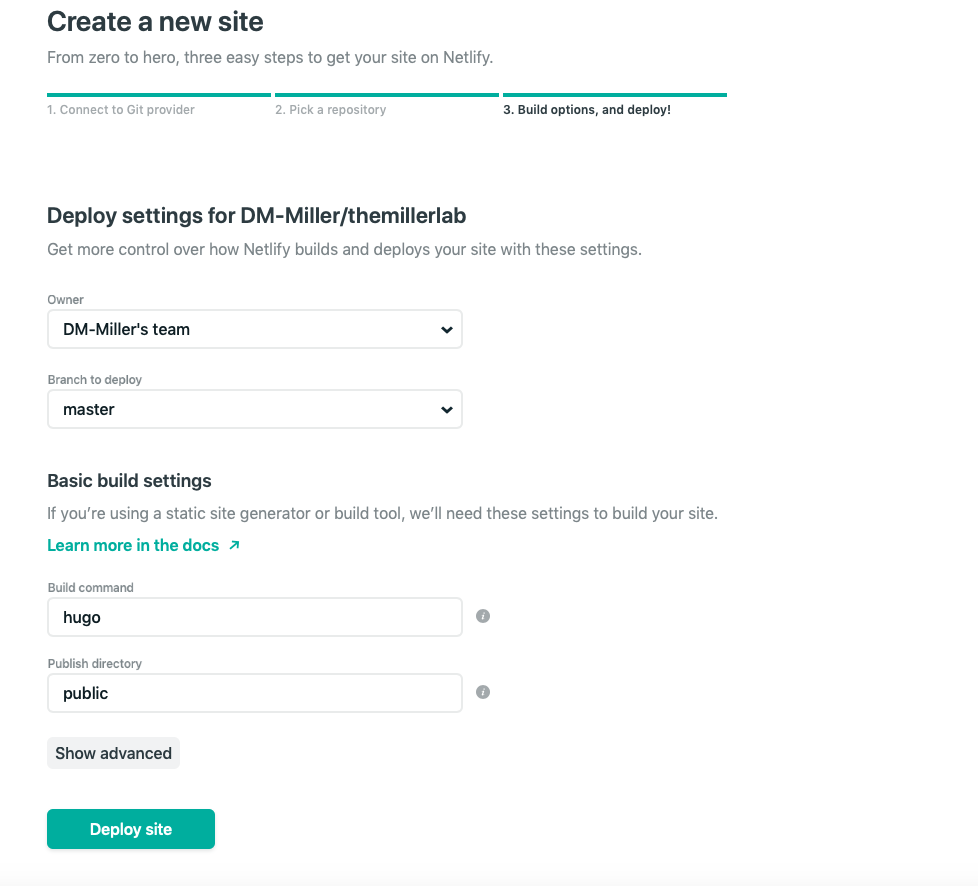
Task: Focus the Build command field containing hugo
Action: click(x=254, y=617)
